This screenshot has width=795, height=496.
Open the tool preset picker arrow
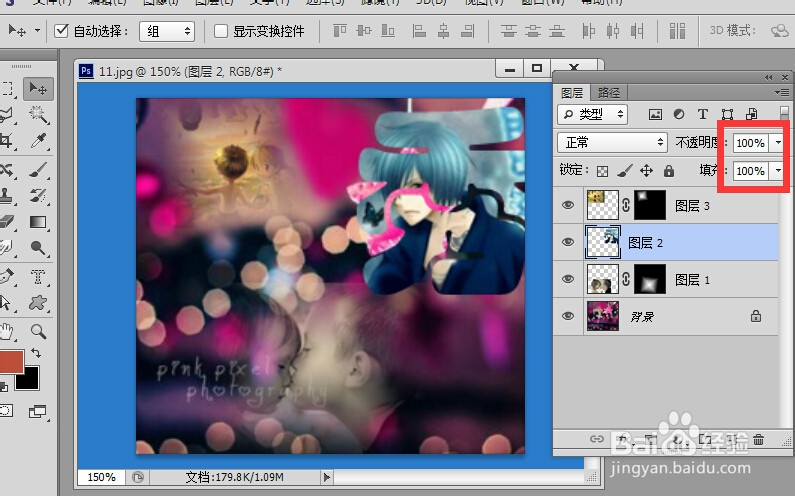coord(37,31)
